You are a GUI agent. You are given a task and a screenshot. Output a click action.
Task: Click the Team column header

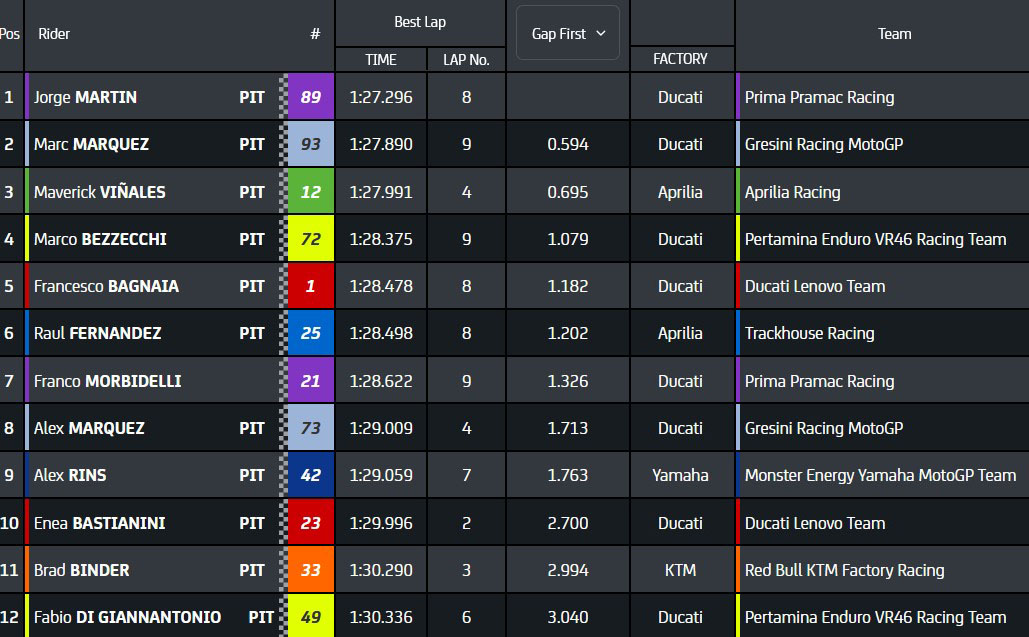point(894,34)
